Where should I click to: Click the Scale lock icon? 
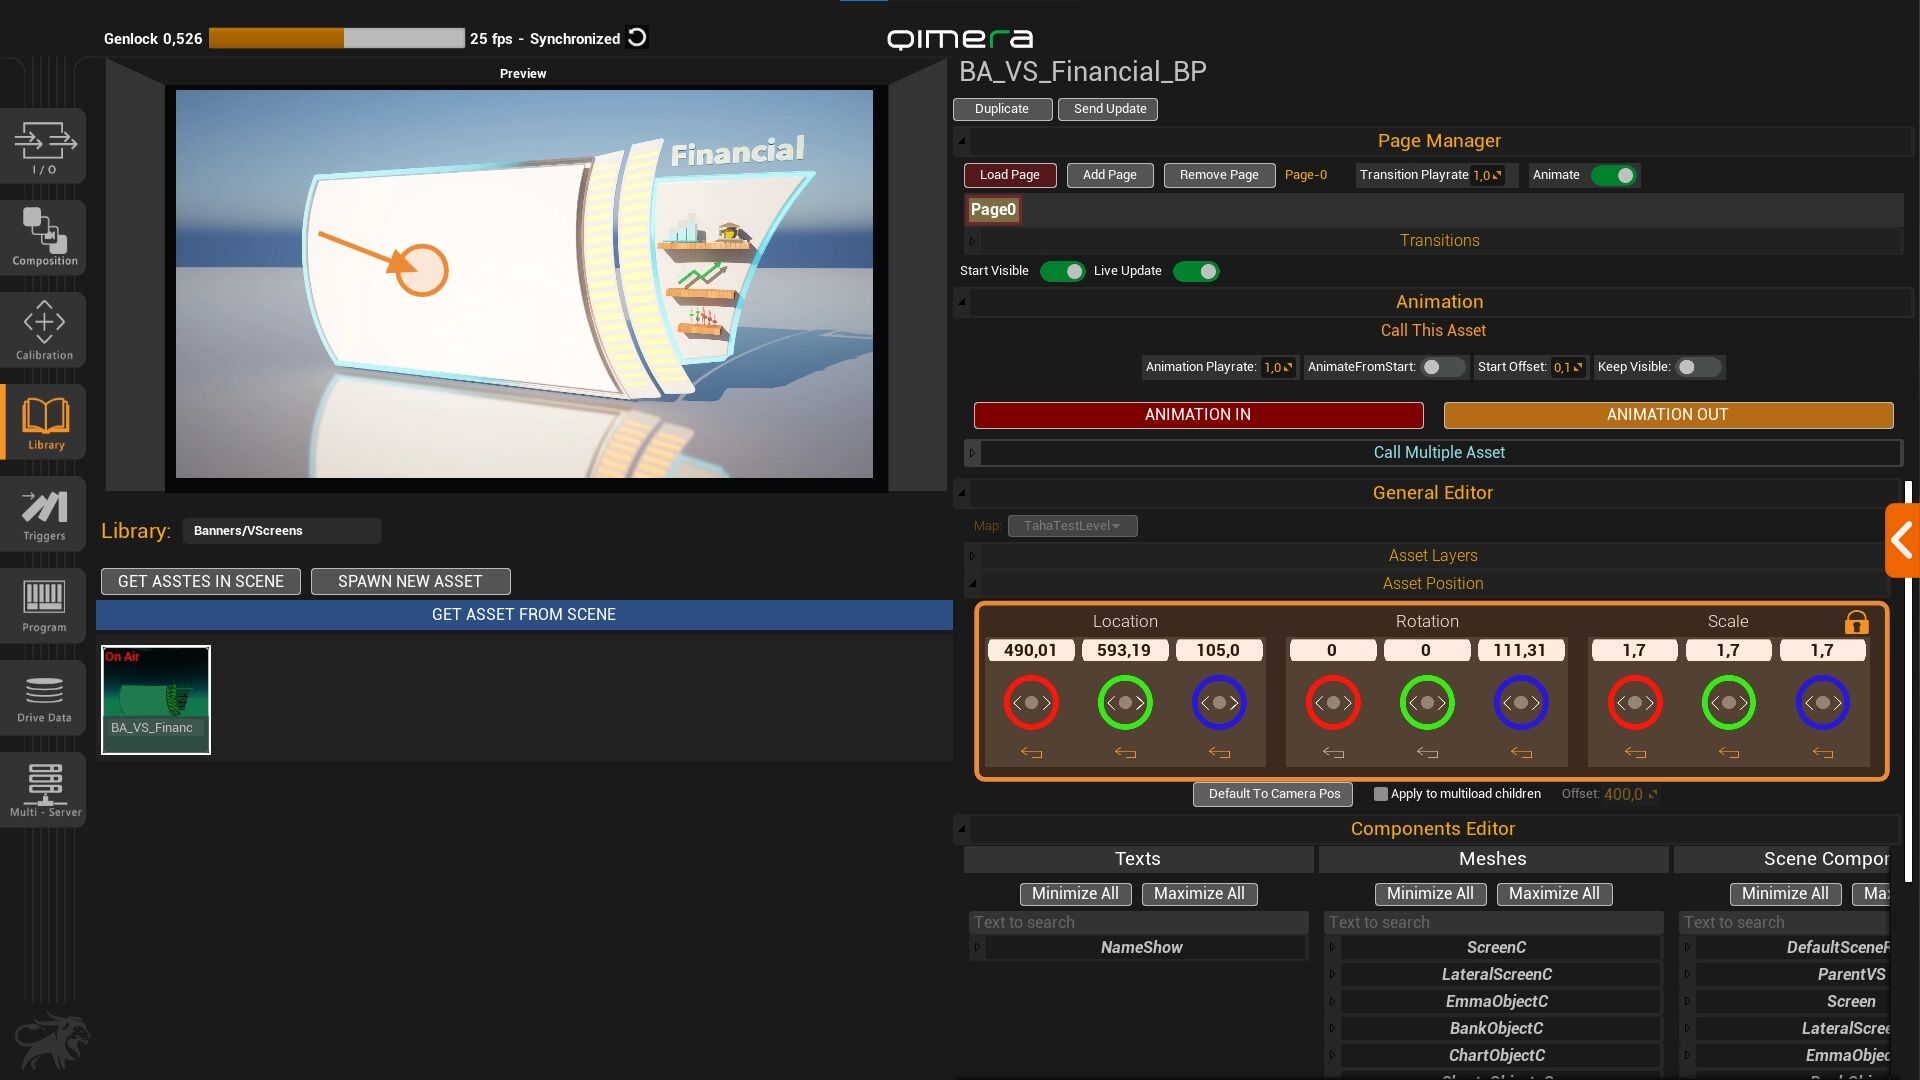point(1856,622)
